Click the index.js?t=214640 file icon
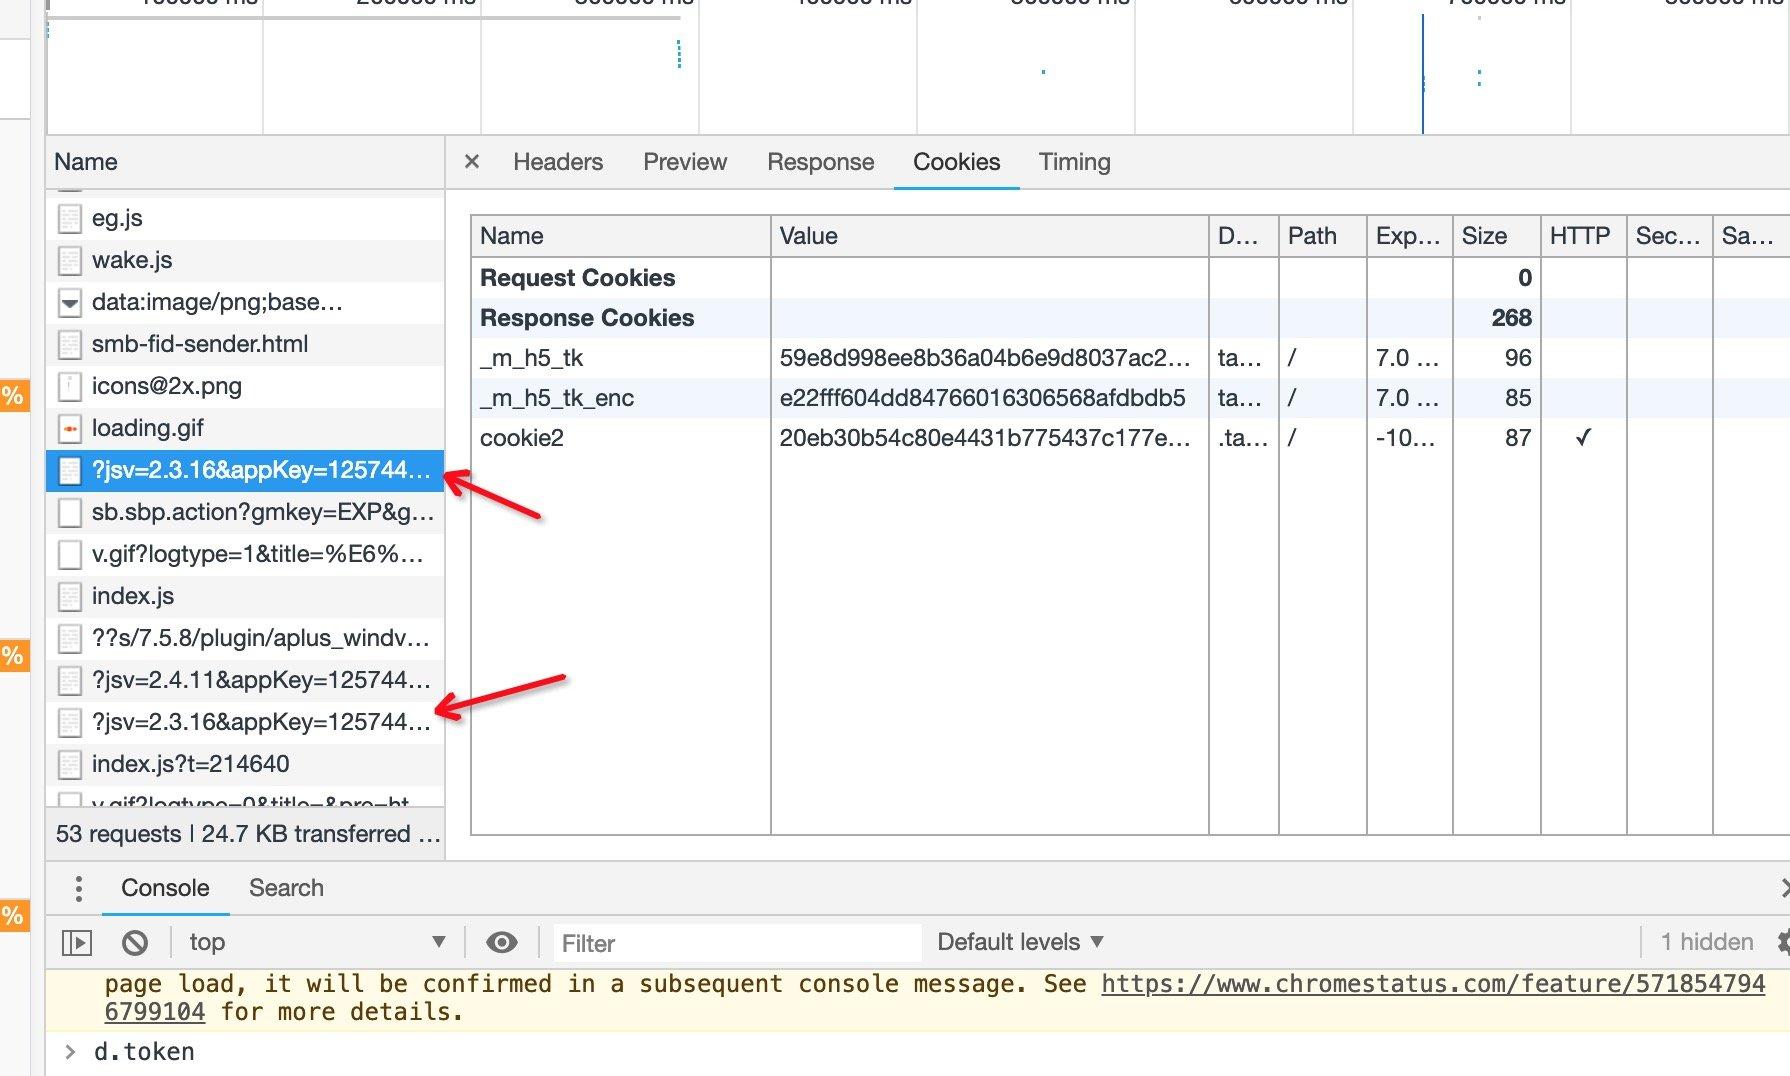Screen dimensions: 1790x1076 (70, 765)
